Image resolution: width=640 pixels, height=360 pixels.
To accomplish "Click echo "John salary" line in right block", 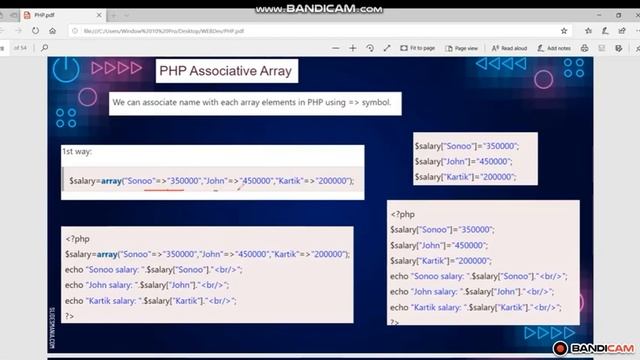I will pyautogui.click(x=472, y=292).
